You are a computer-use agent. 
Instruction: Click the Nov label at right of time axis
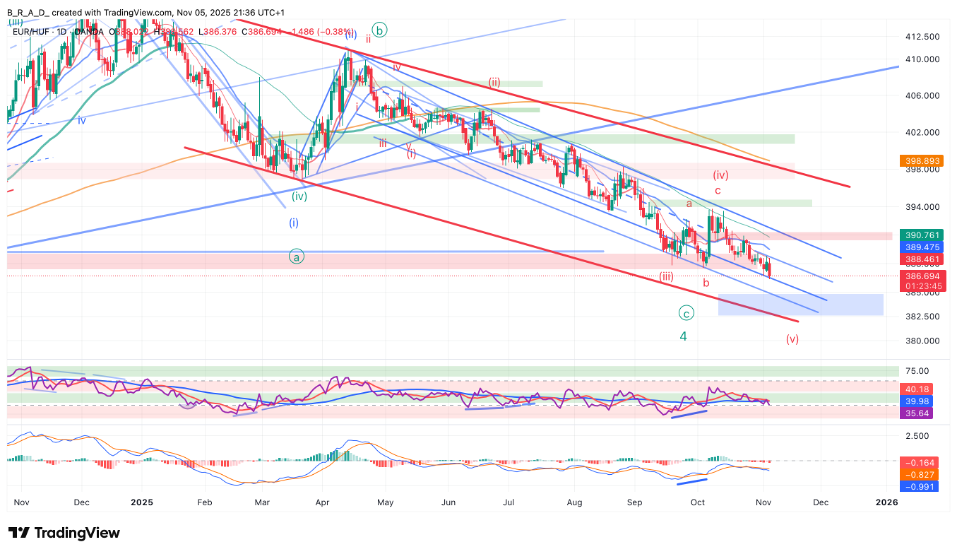click(762, 502)
